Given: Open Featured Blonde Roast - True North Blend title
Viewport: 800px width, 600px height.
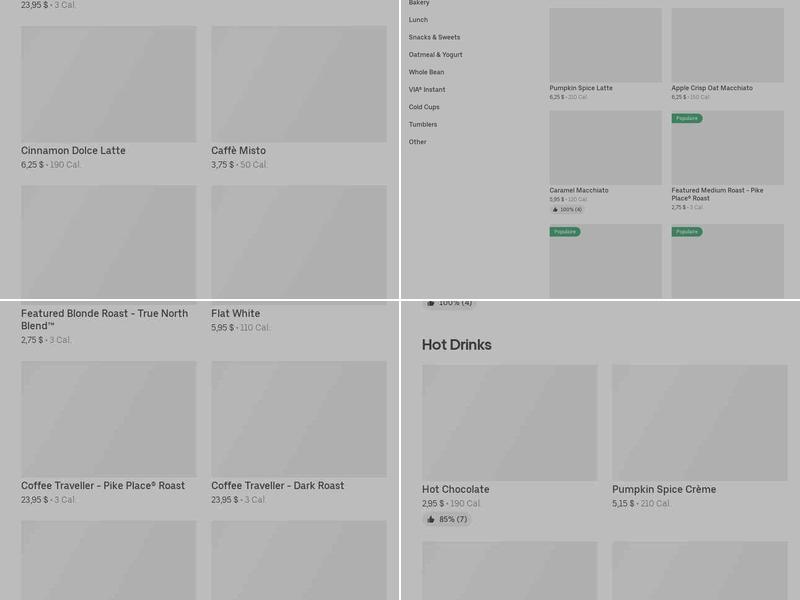Looking at the screenshot, I should click(x=105, y=319).
